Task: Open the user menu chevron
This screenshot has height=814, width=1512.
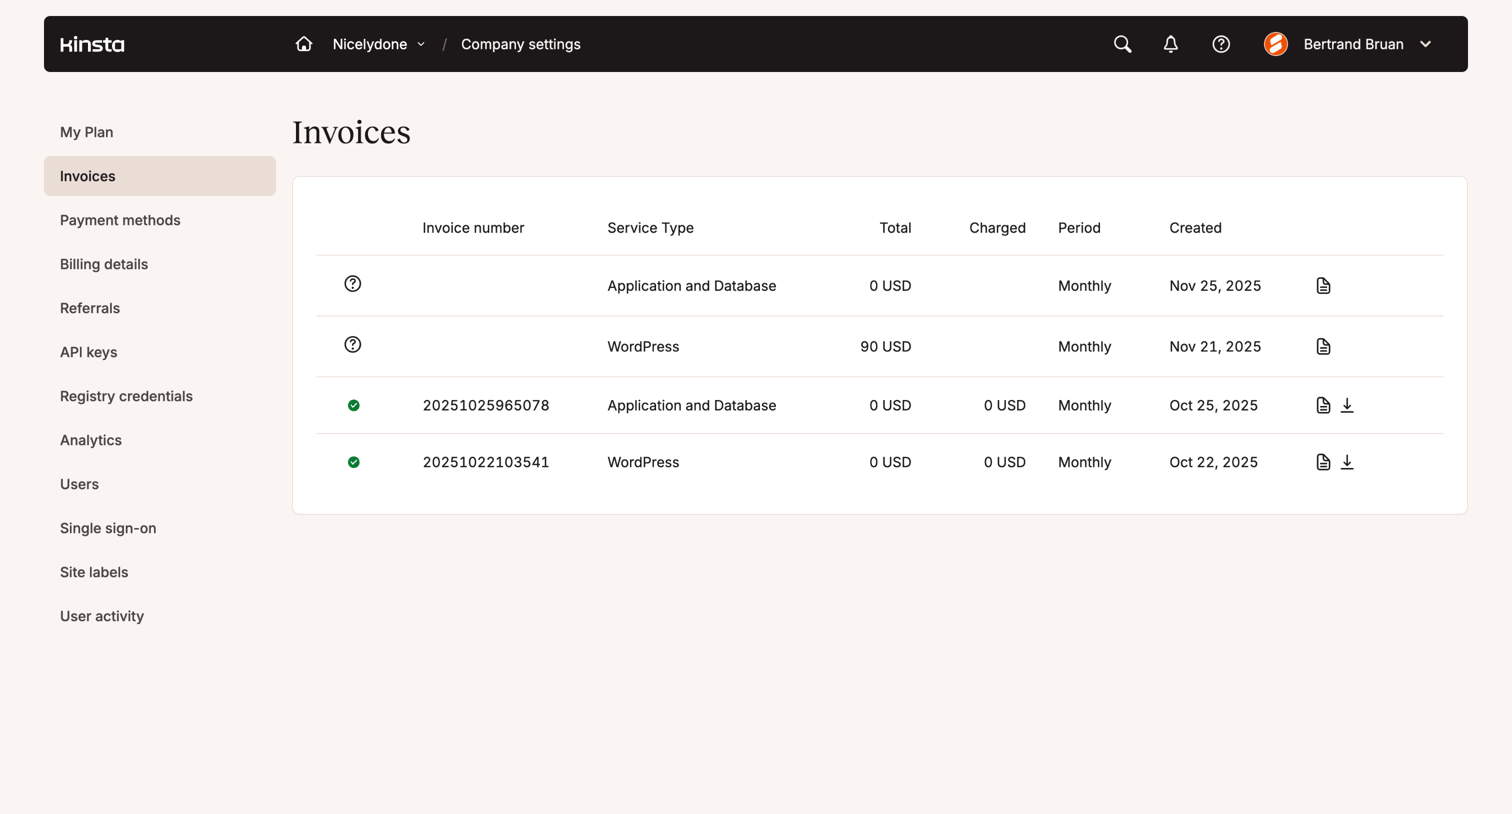Action: pyautogui.click(x=1426, y=44)
